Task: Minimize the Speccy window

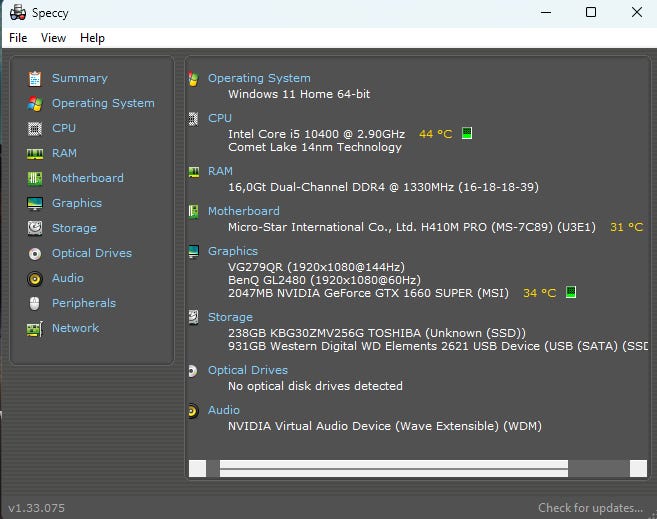Action: [546, 13]
